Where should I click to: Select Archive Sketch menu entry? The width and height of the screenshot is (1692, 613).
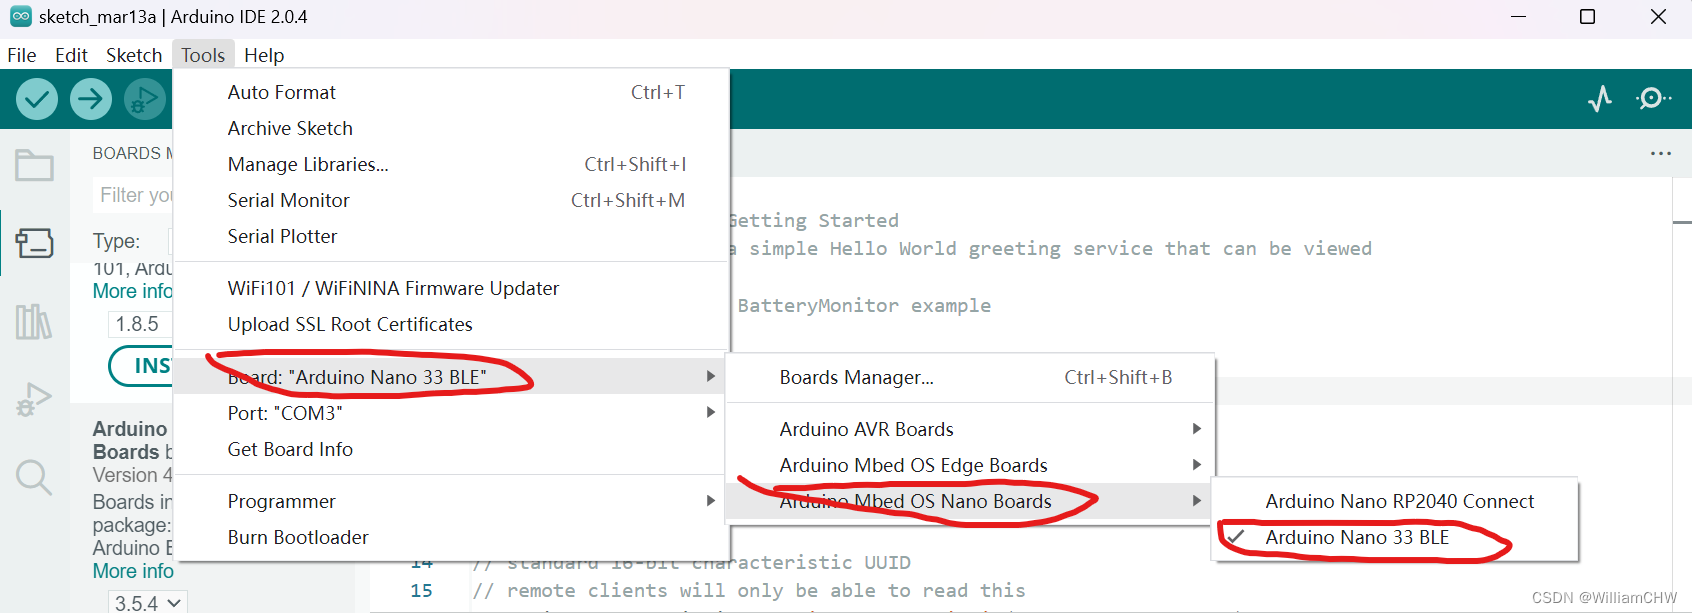(x=451, y=128)
